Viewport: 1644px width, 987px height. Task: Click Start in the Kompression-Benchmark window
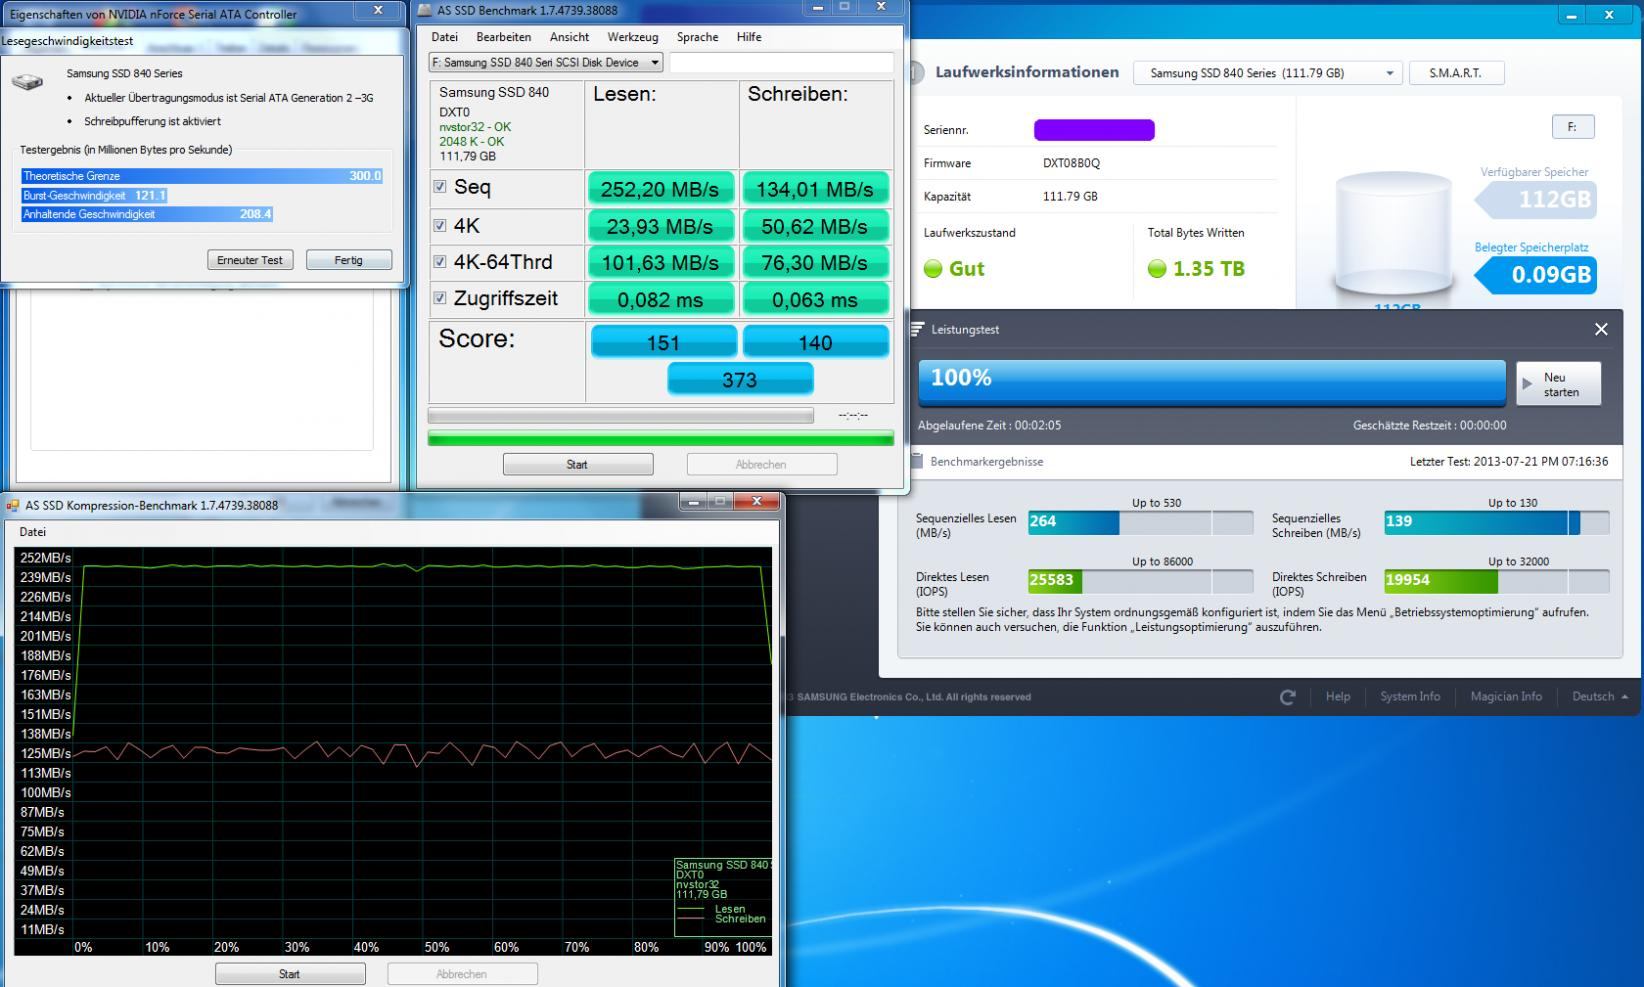pos(290,973)
